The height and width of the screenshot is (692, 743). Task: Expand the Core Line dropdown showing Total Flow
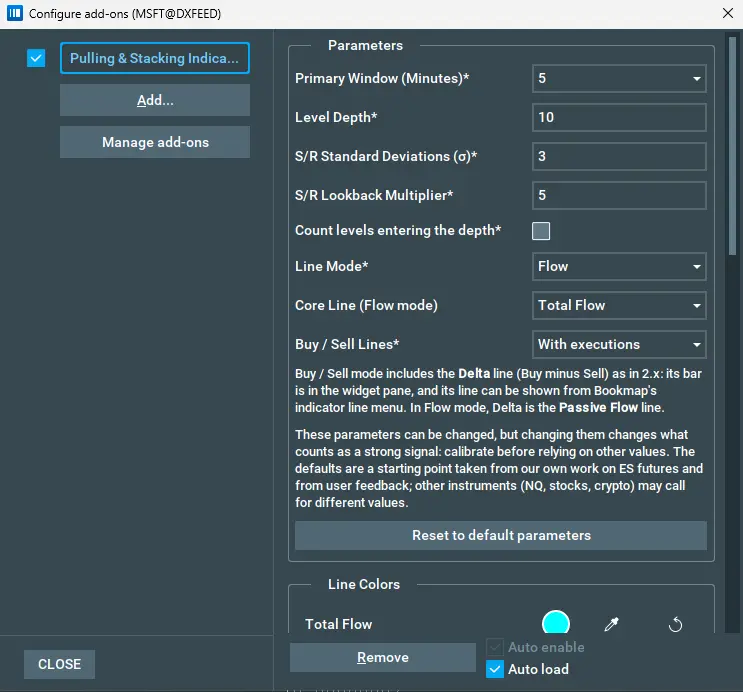(619, 305)
